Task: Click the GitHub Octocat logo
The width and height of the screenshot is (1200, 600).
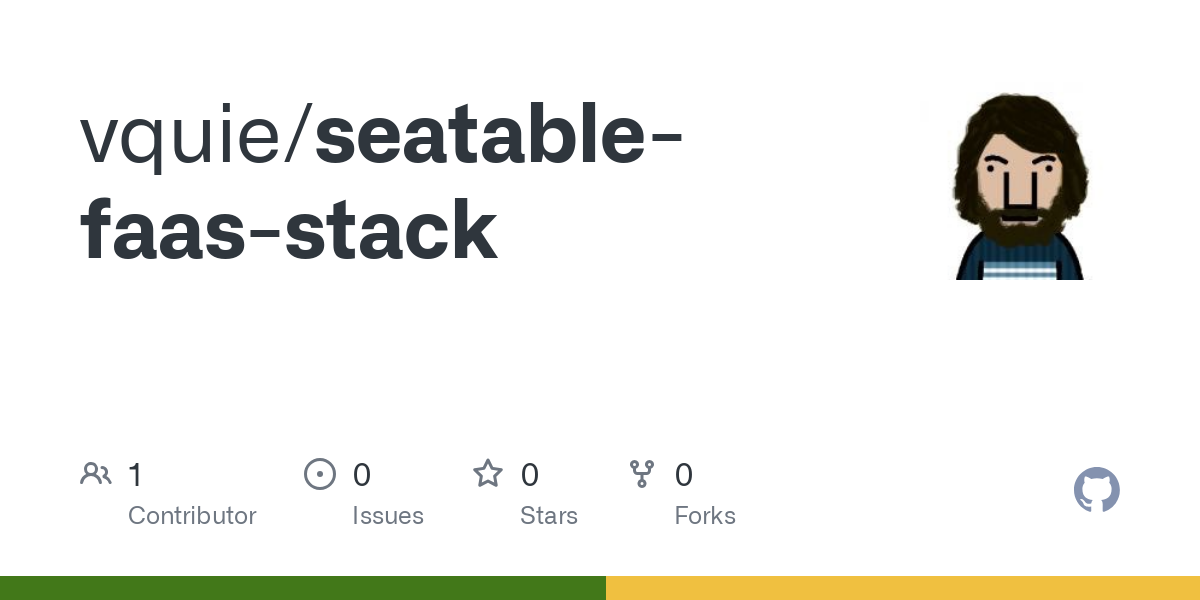Action: click(1096, 490)
